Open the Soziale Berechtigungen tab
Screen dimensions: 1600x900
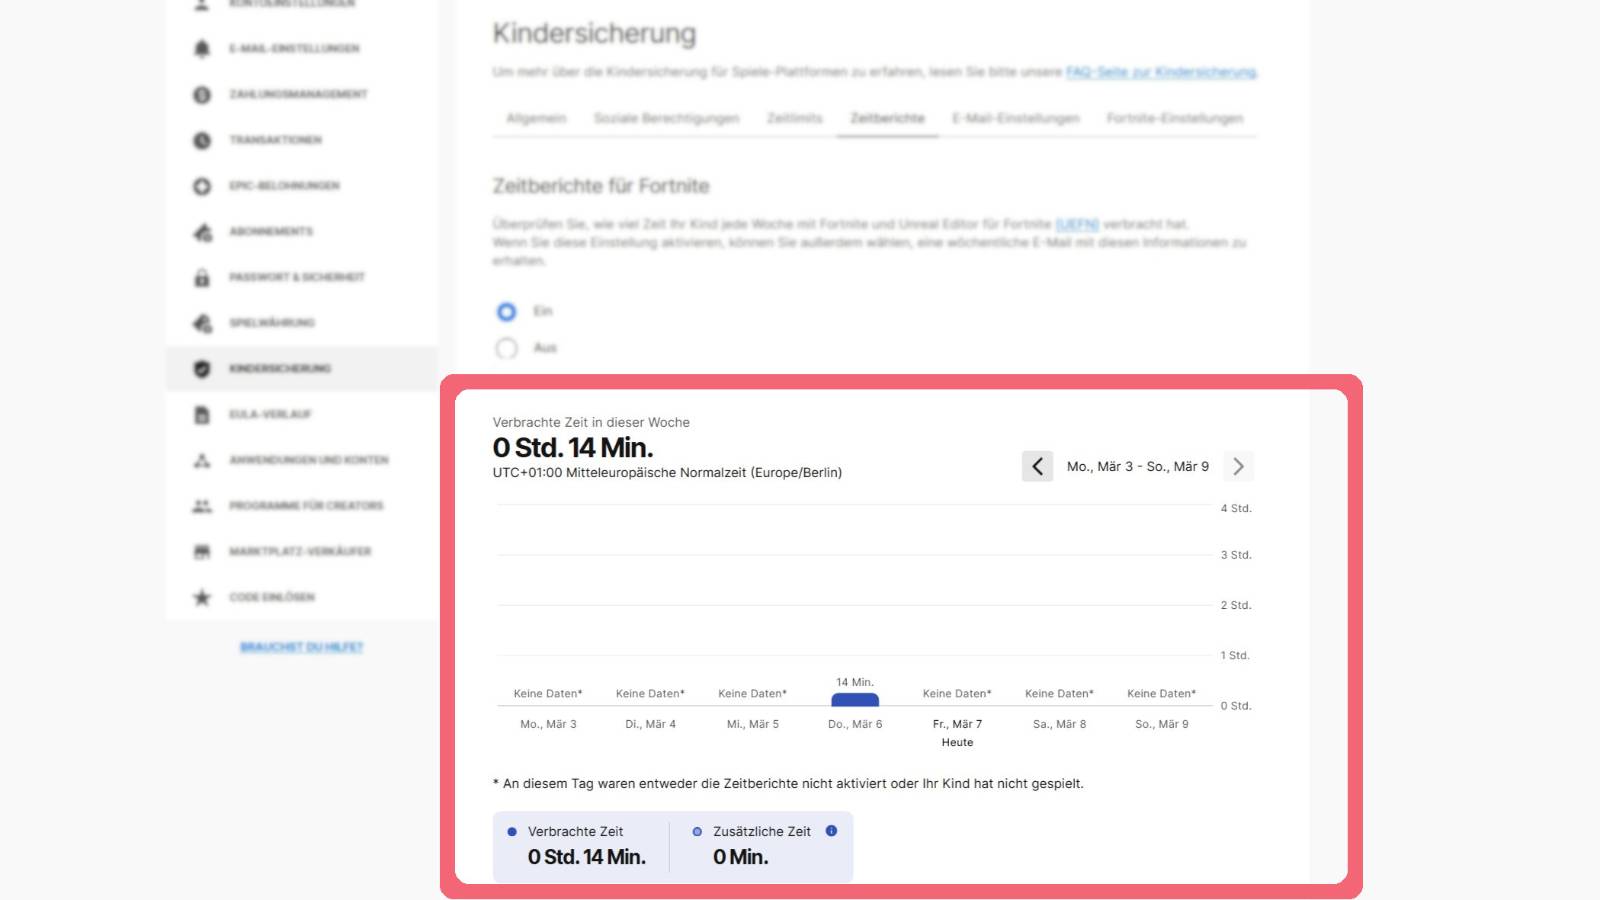pos(666,118)
